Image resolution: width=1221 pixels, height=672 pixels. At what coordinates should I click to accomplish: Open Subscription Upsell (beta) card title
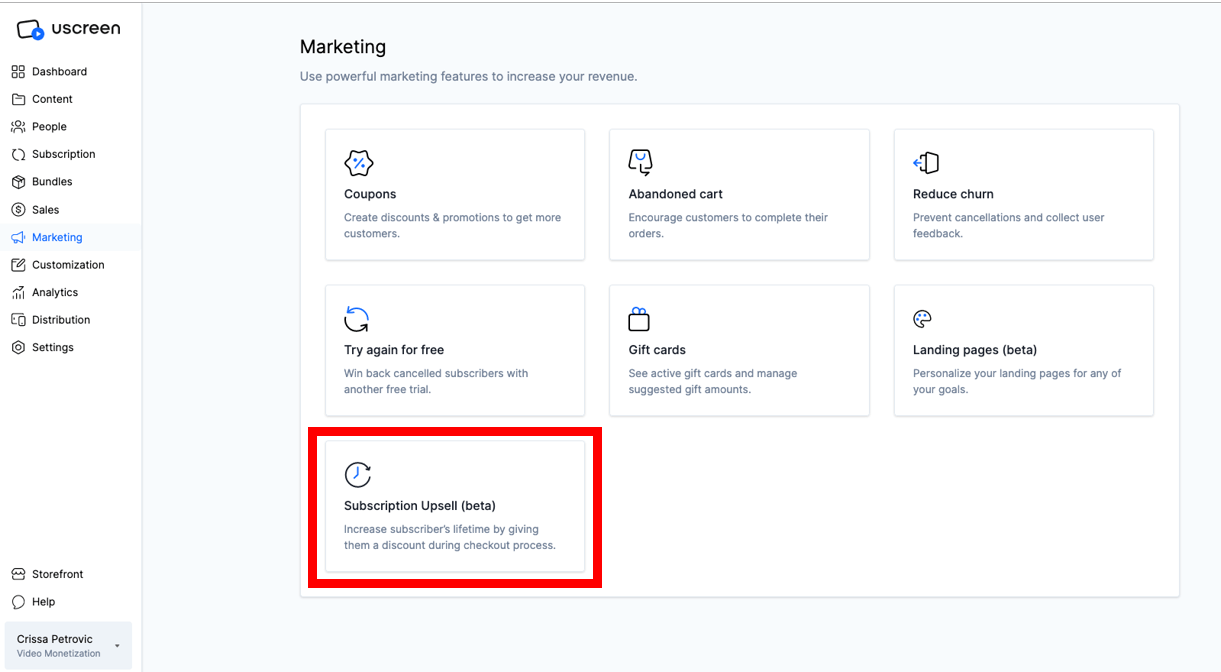420,506
